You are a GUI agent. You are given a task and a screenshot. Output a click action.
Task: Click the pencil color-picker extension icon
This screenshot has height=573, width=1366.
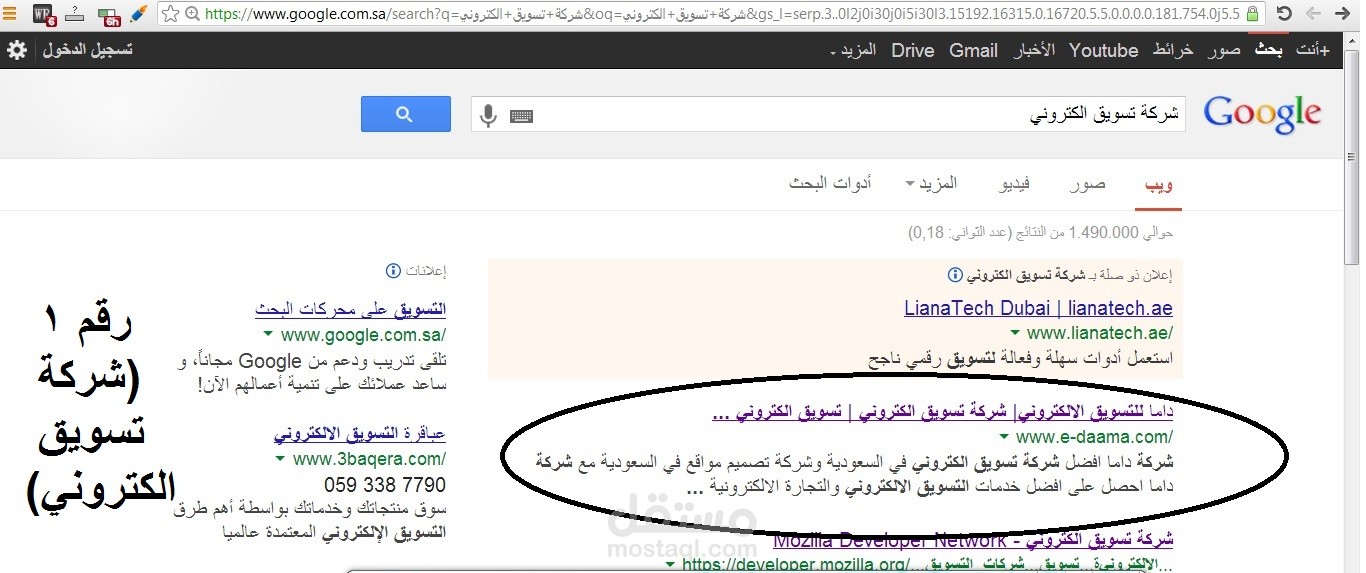pos(138,14)
